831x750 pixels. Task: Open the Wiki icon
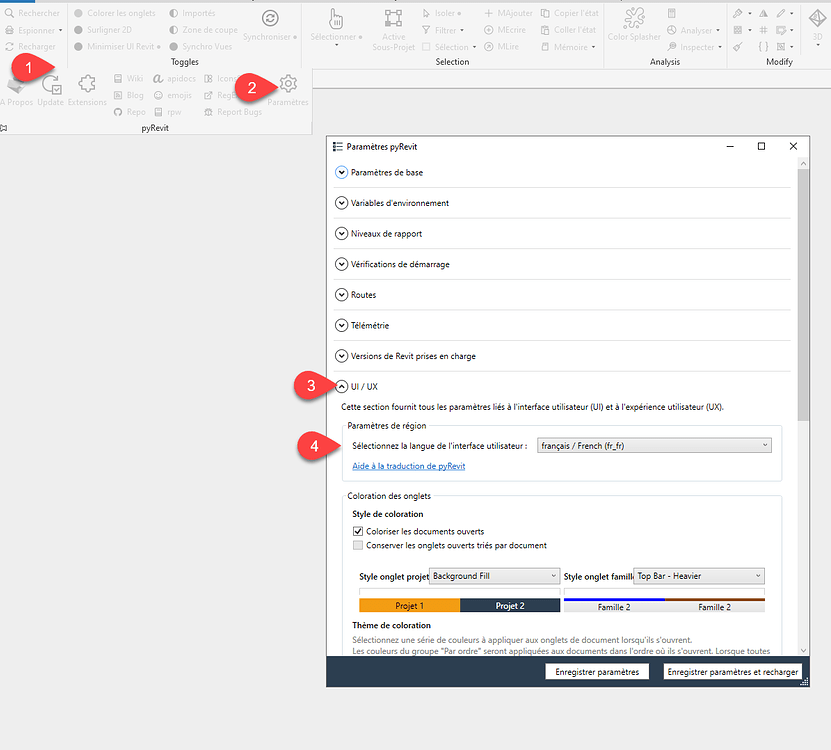(x=130, y=78)
